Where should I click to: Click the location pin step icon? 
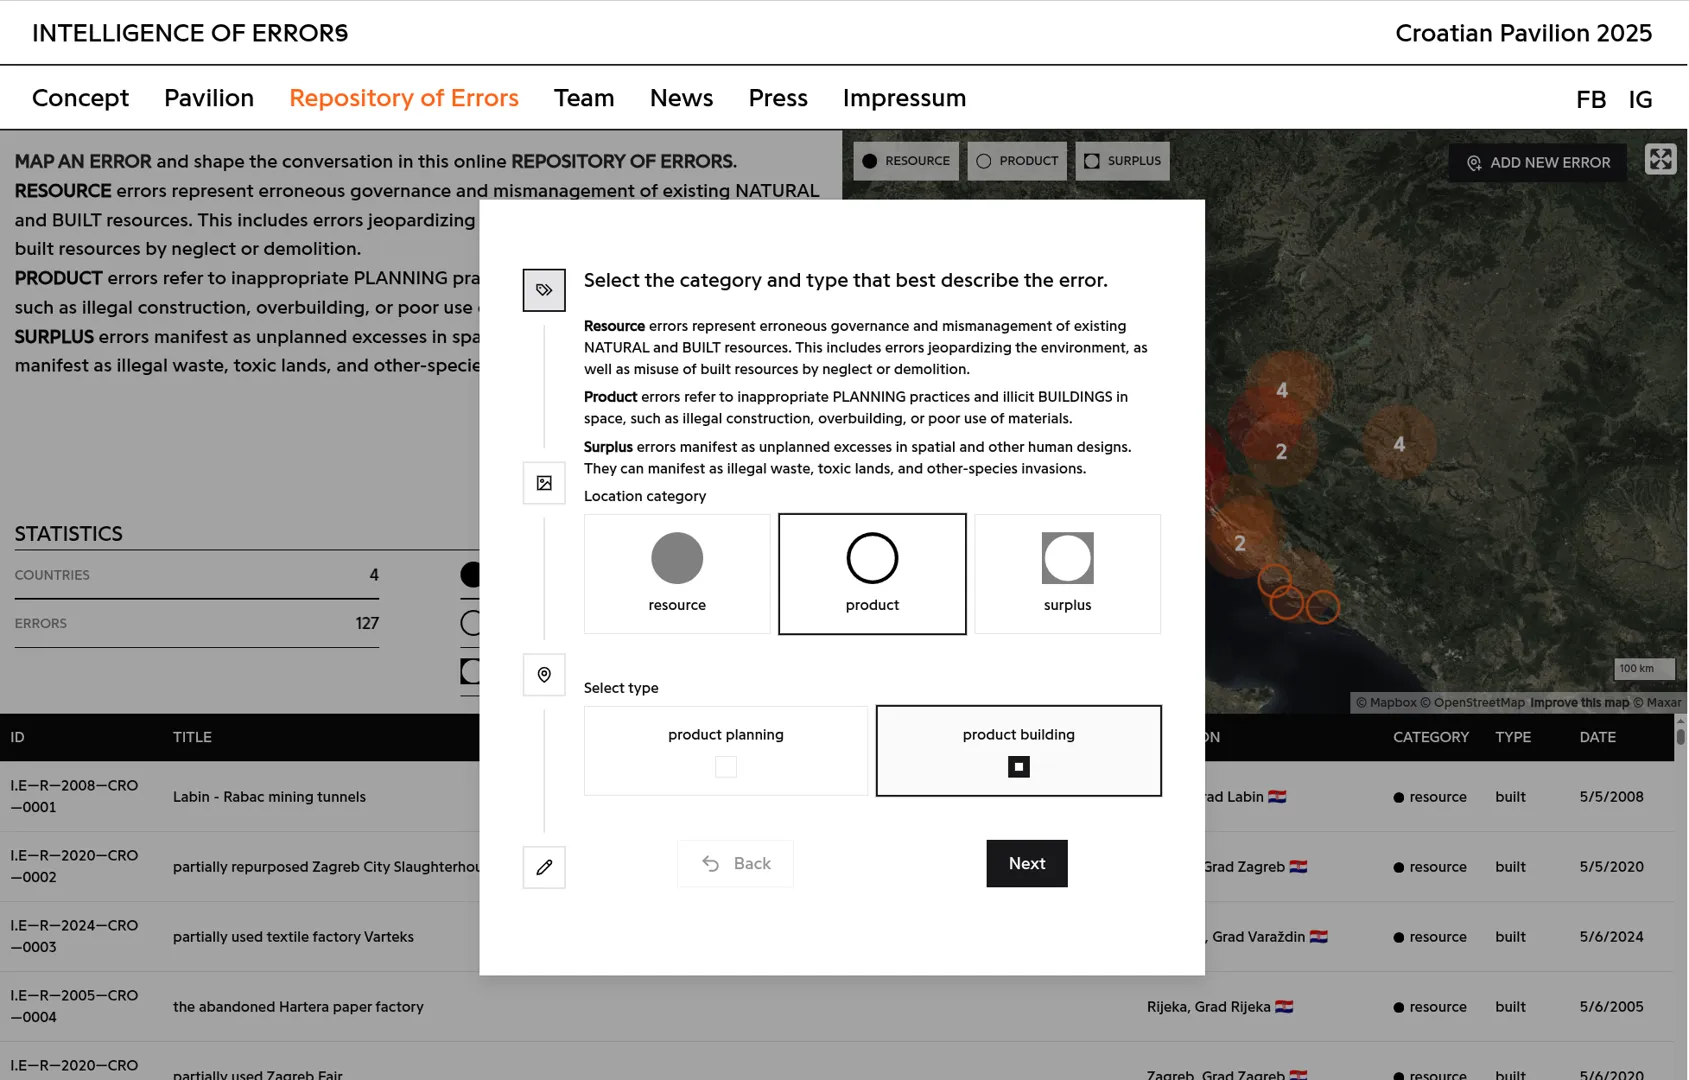pos(544,675)
